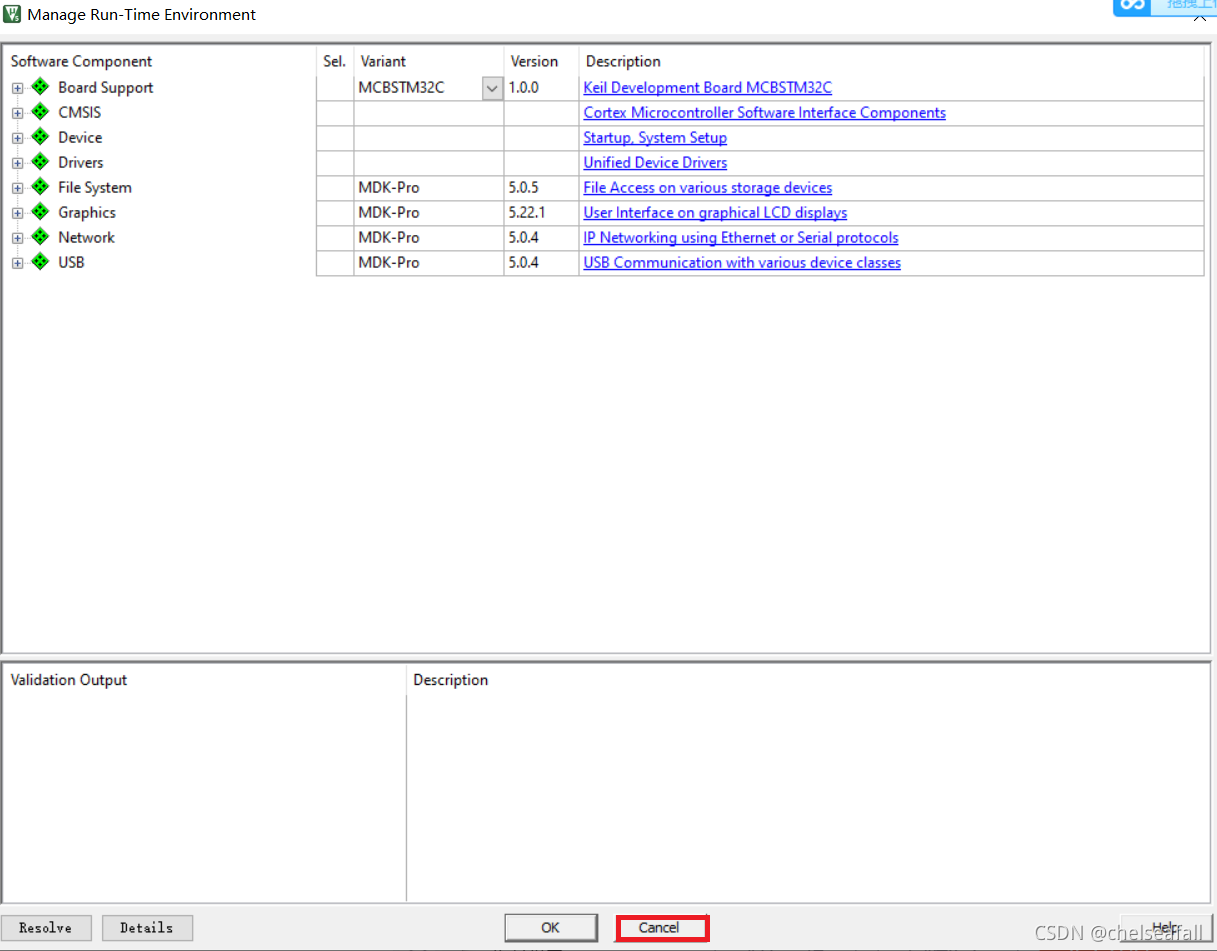Expand the Drivers tree node
The image size is (1217, 951).
point(17,163)
